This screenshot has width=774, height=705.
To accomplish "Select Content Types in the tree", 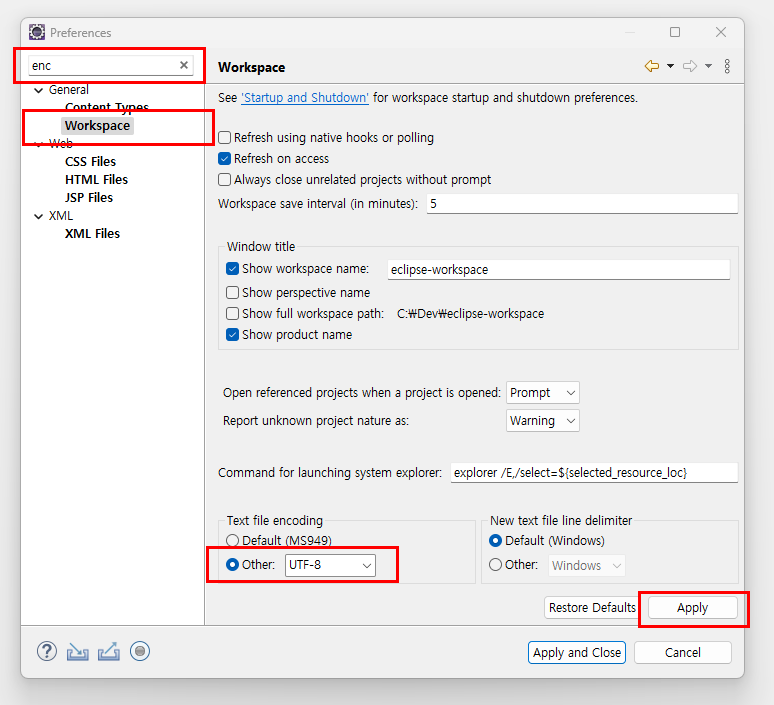I will tap(107, 107).
